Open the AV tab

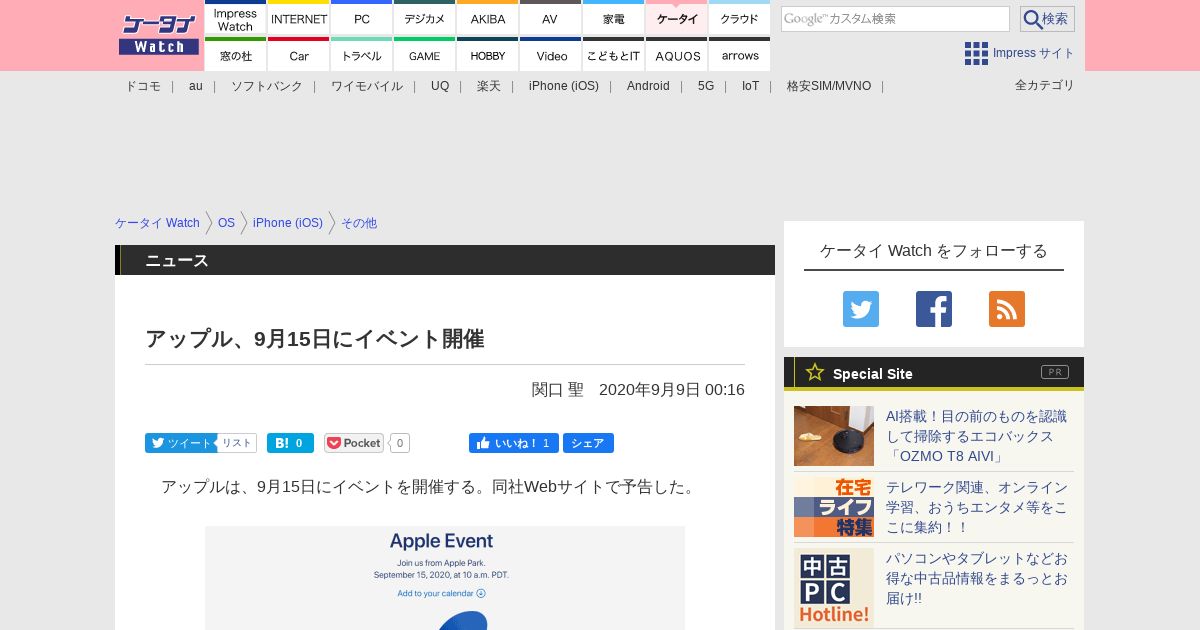[x=551, y=18]
